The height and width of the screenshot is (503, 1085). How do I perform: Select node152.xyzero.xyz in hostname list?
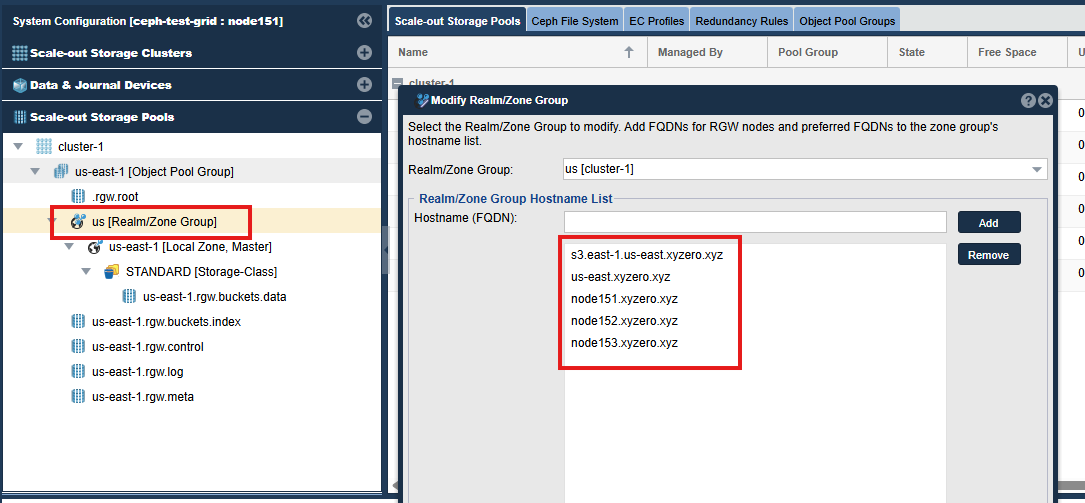[x=624, y=321]
